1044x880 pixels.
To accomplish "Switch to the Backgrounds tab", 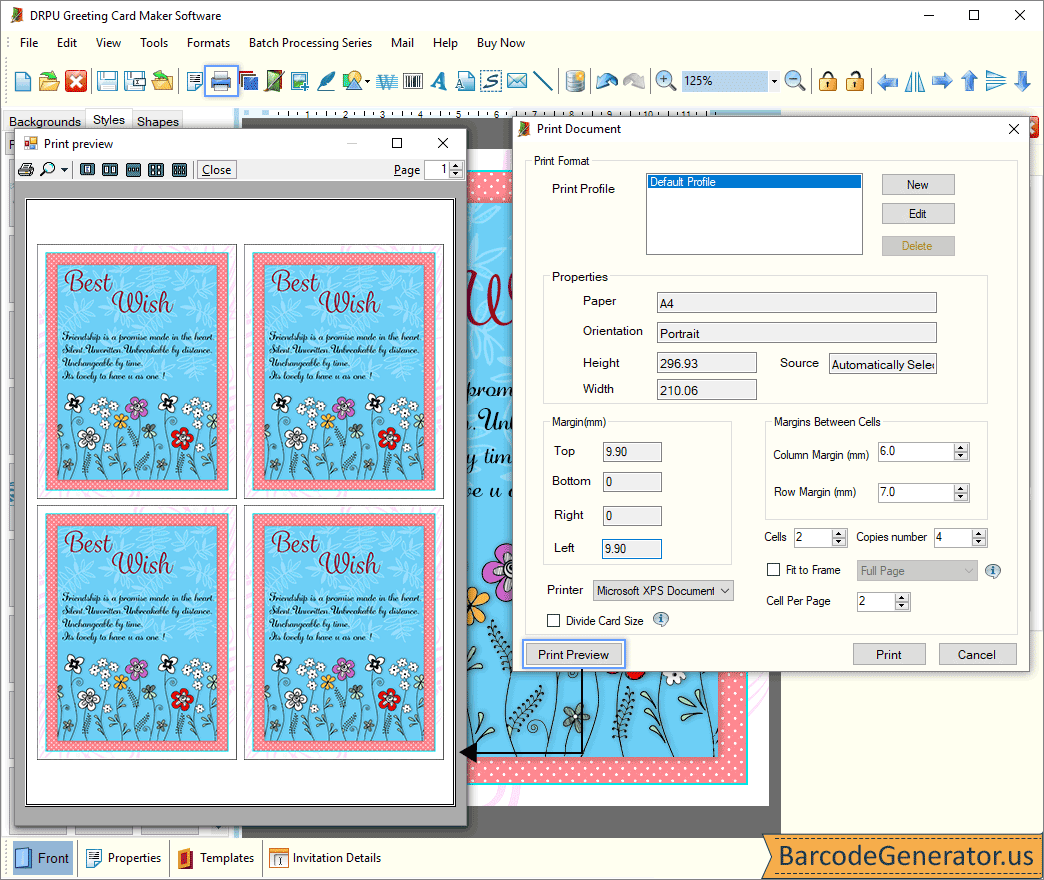I will (x=45, y=121).
